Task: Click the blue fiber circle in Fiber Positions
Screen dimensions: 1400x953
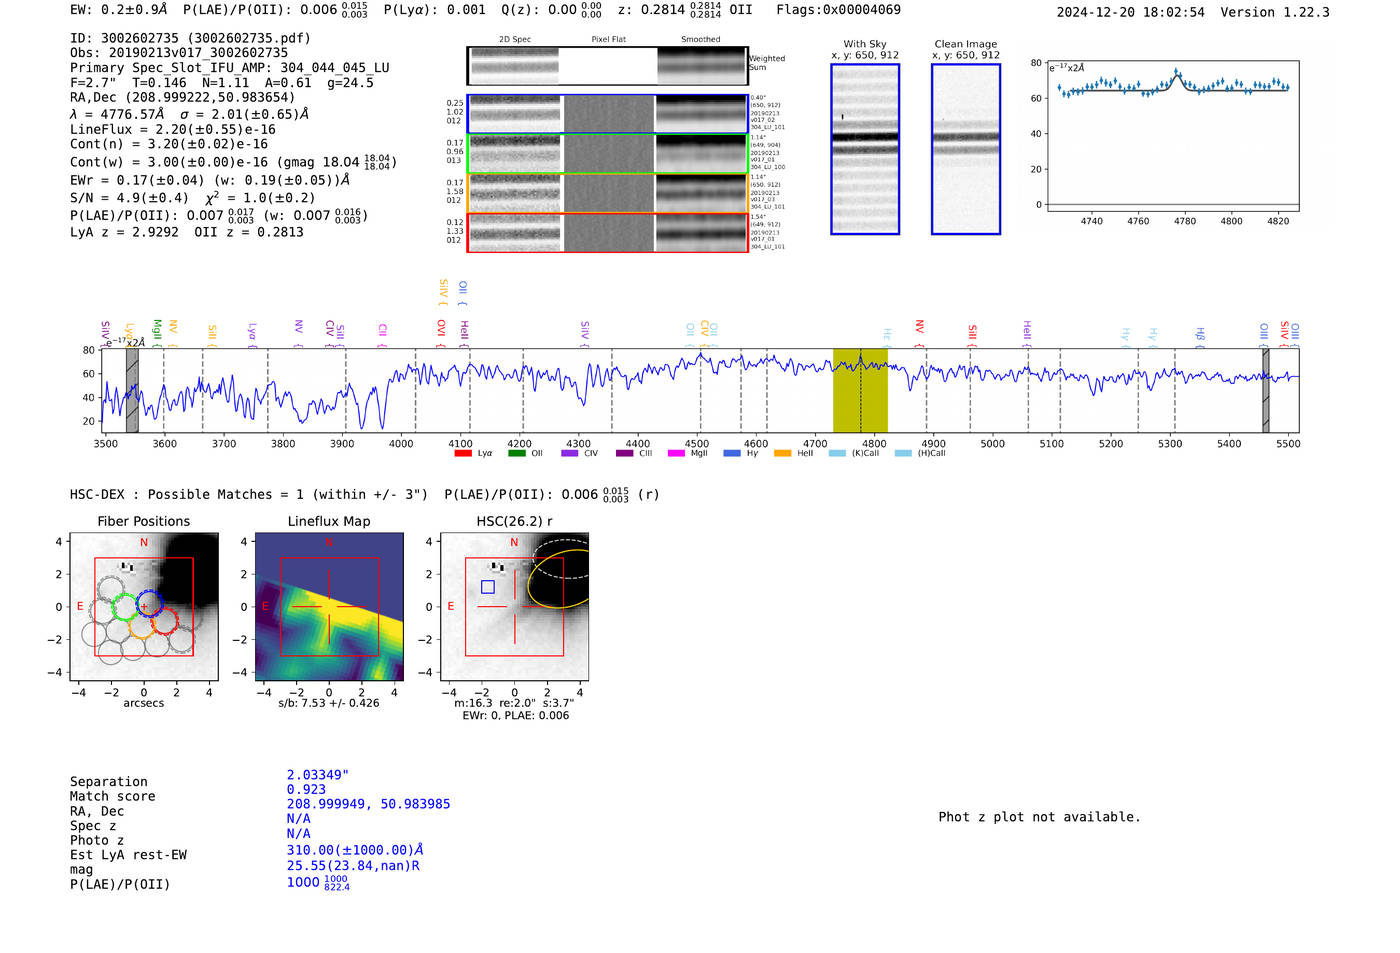Action: tap(150, 603)
